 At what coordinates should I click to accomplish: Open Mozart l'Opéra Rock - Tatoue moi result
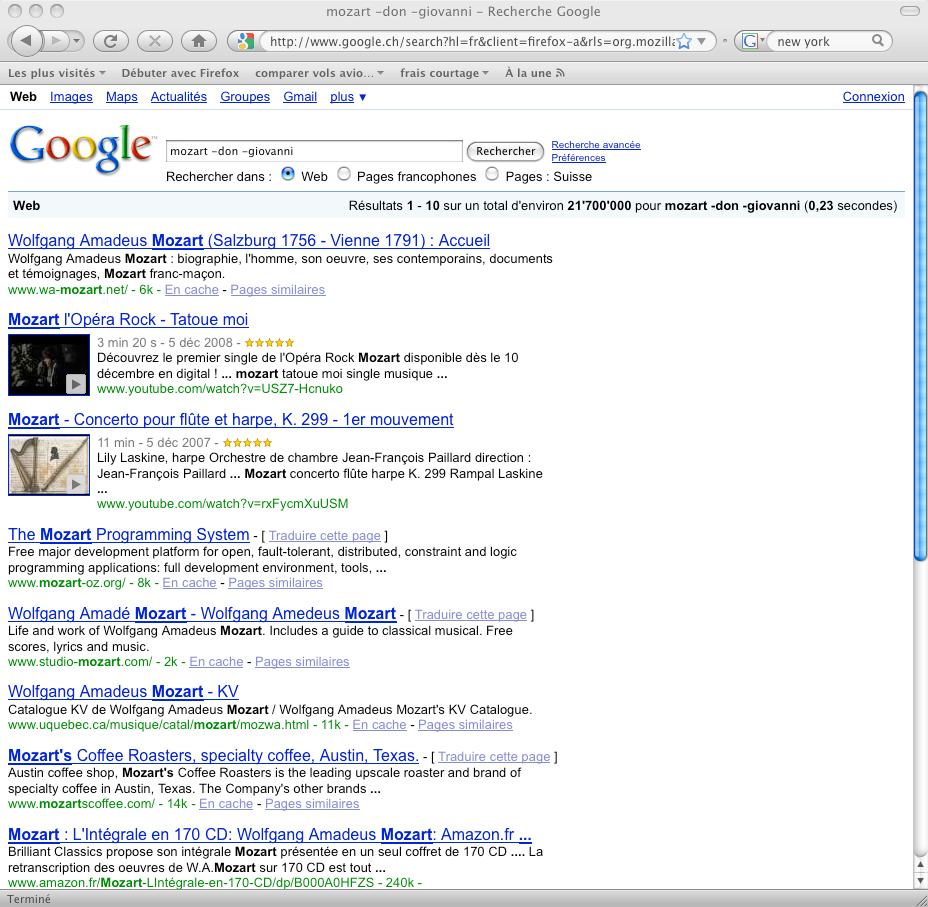pyautogui.click(x=128, y=319)
